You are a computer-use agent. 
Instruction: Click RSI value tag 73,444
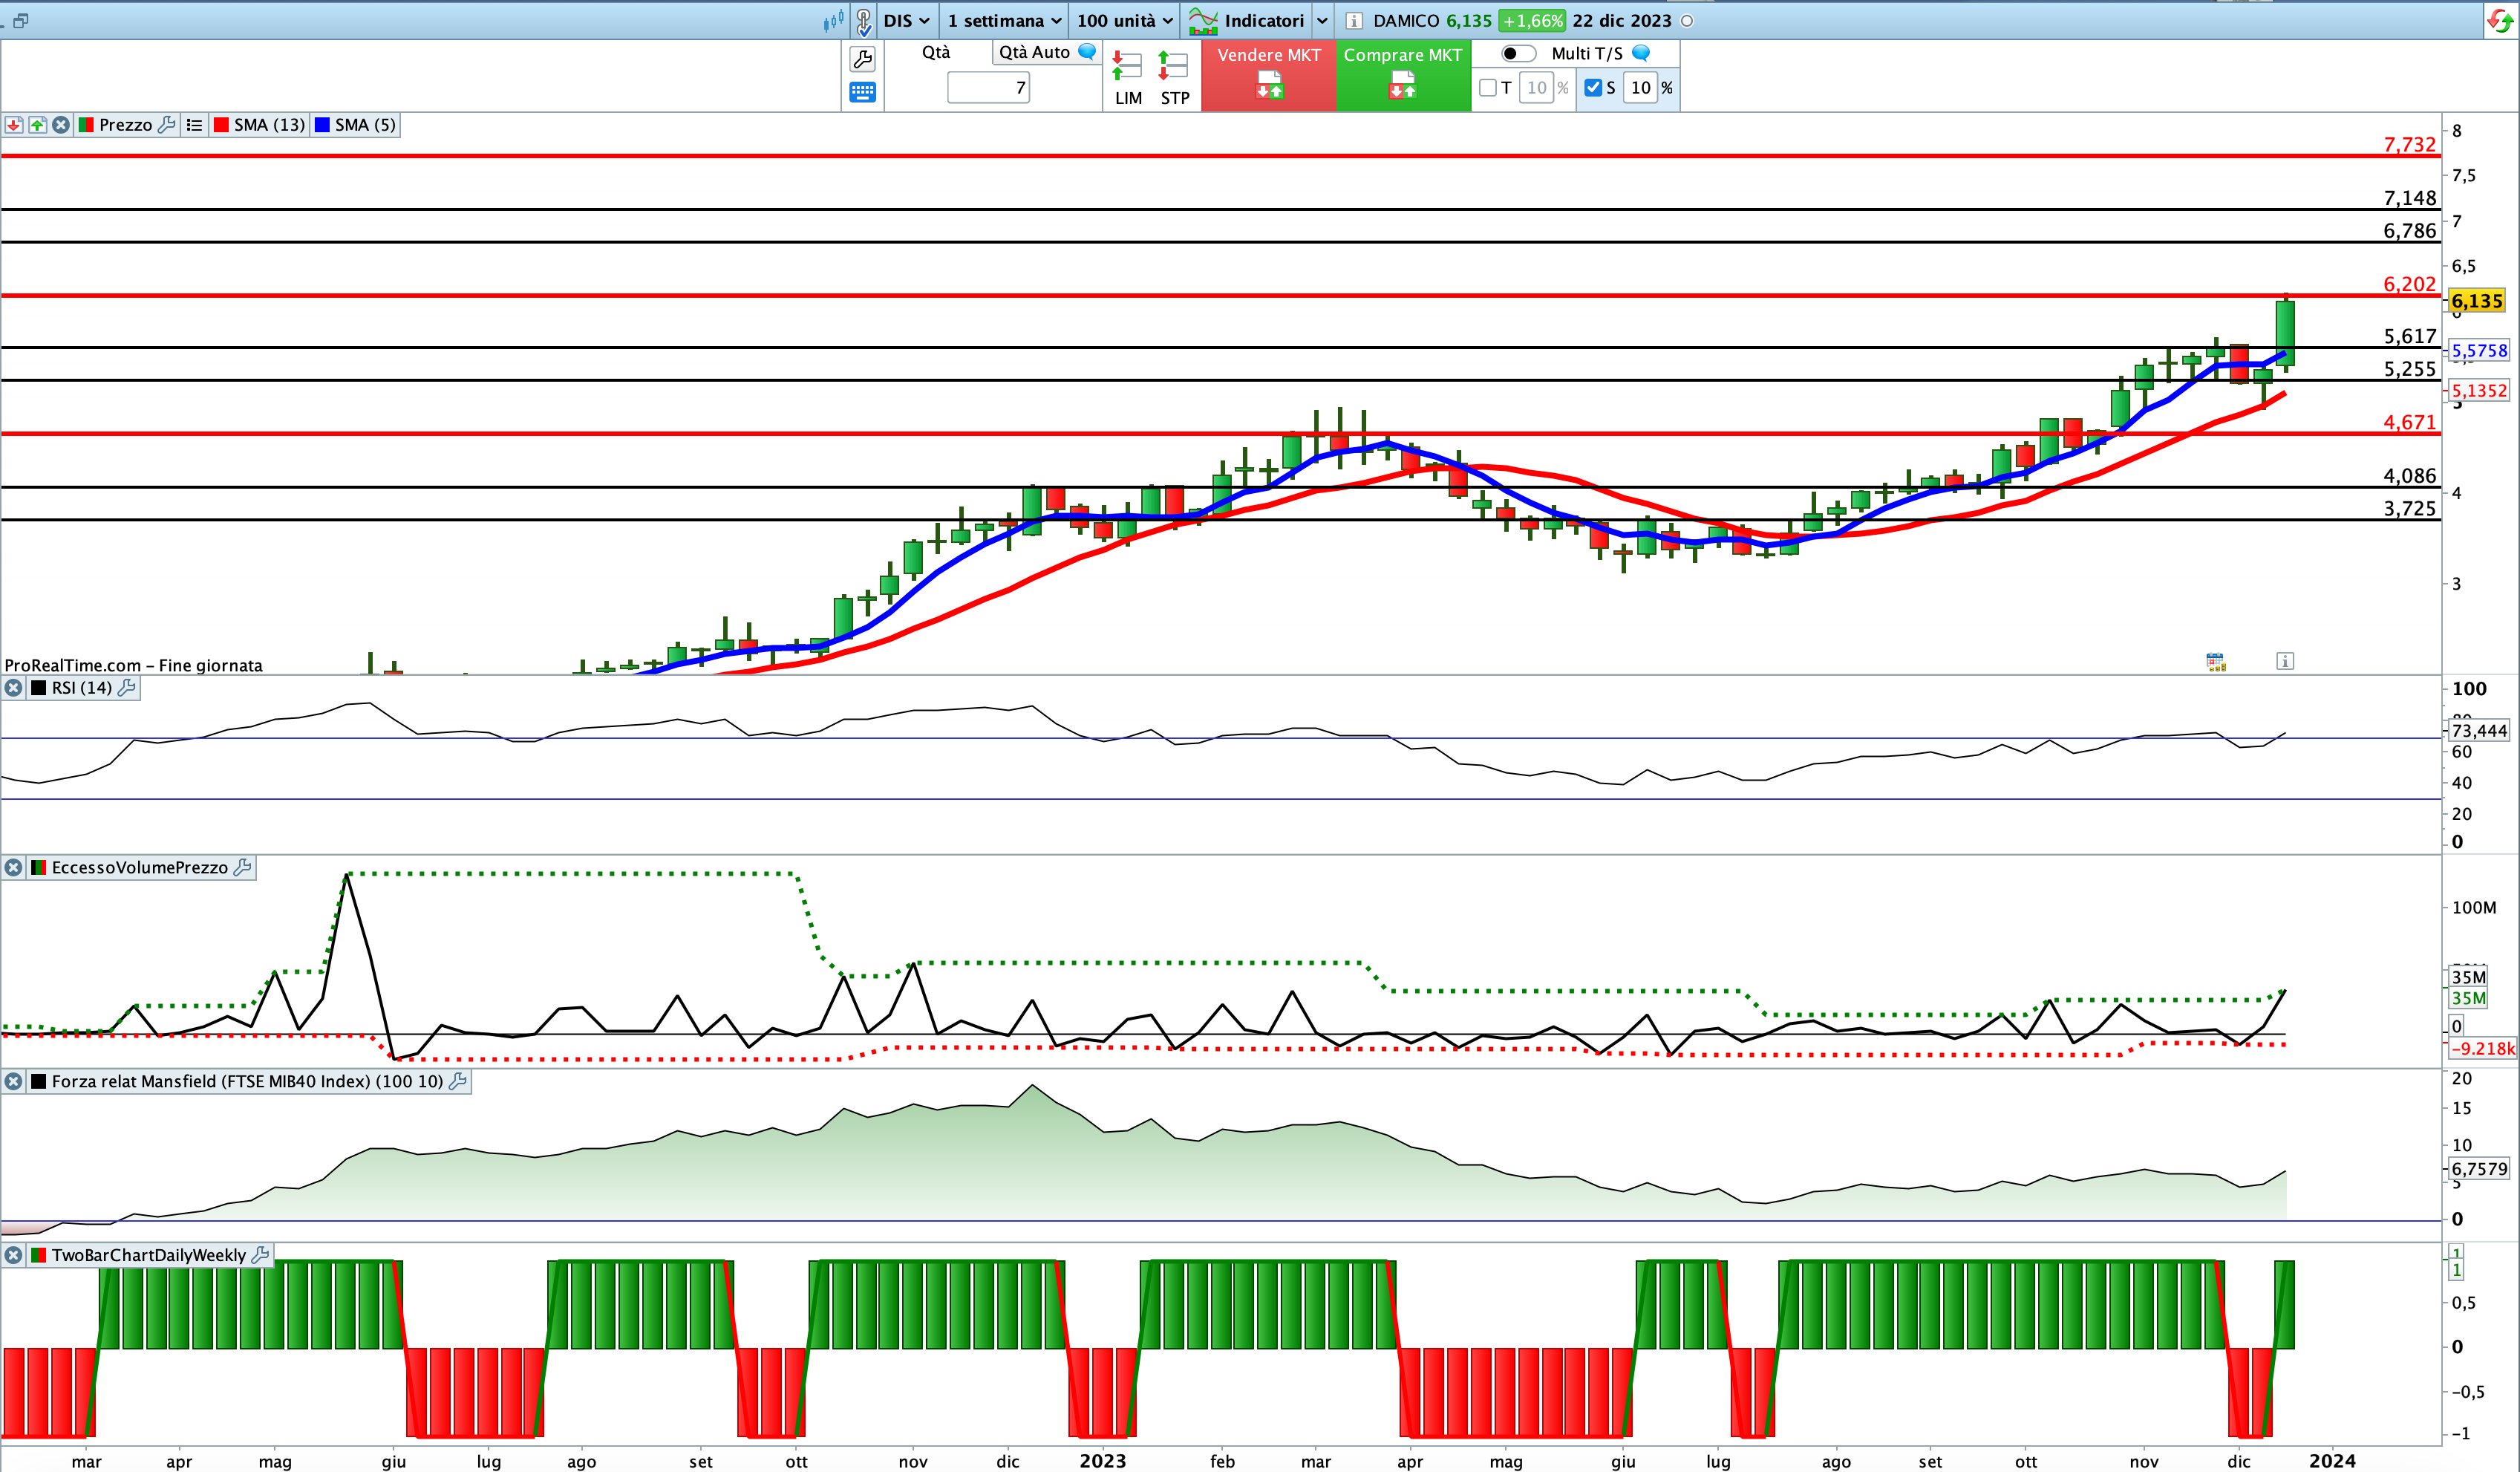click(x=2479, y=730)
